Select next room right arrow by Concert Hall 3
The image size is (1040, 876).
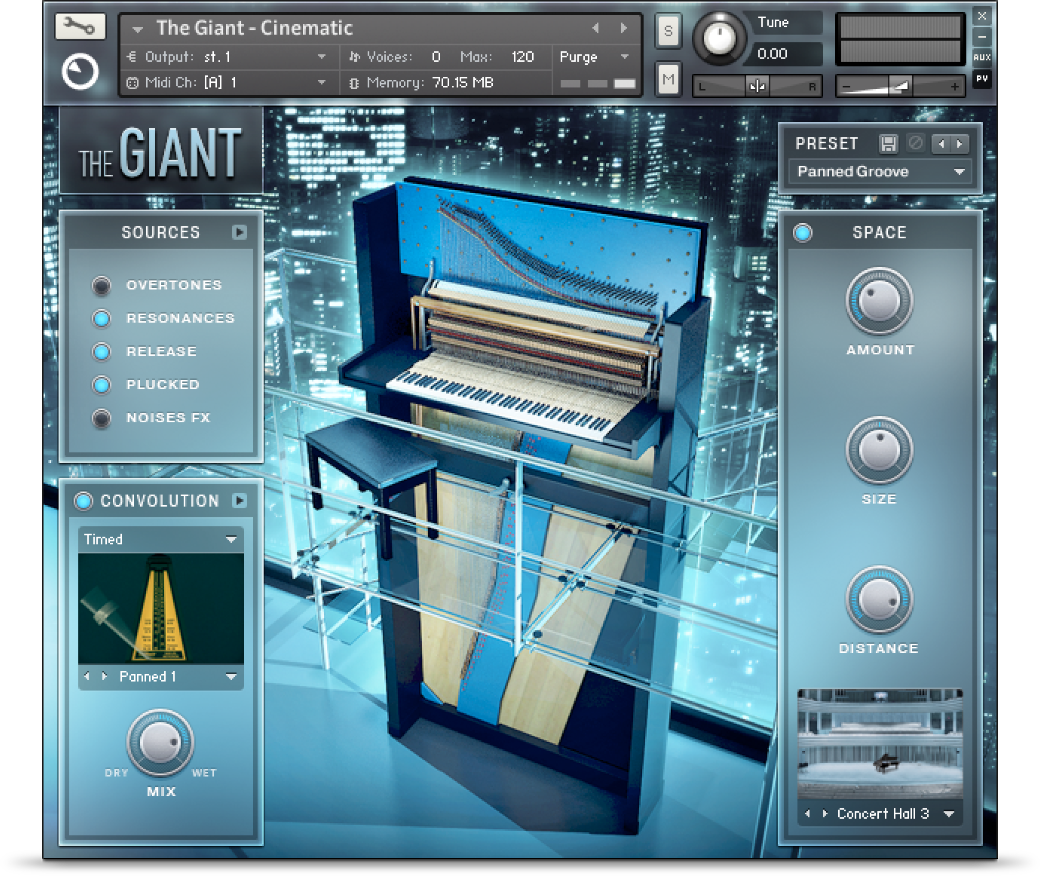click(x=824, y=814)
